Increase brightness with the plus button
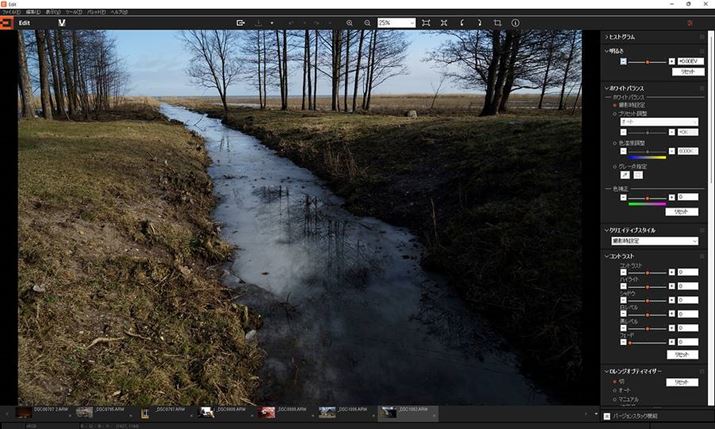Image resolution: width=715 pixels, height=429 pixels. (672, 62)
